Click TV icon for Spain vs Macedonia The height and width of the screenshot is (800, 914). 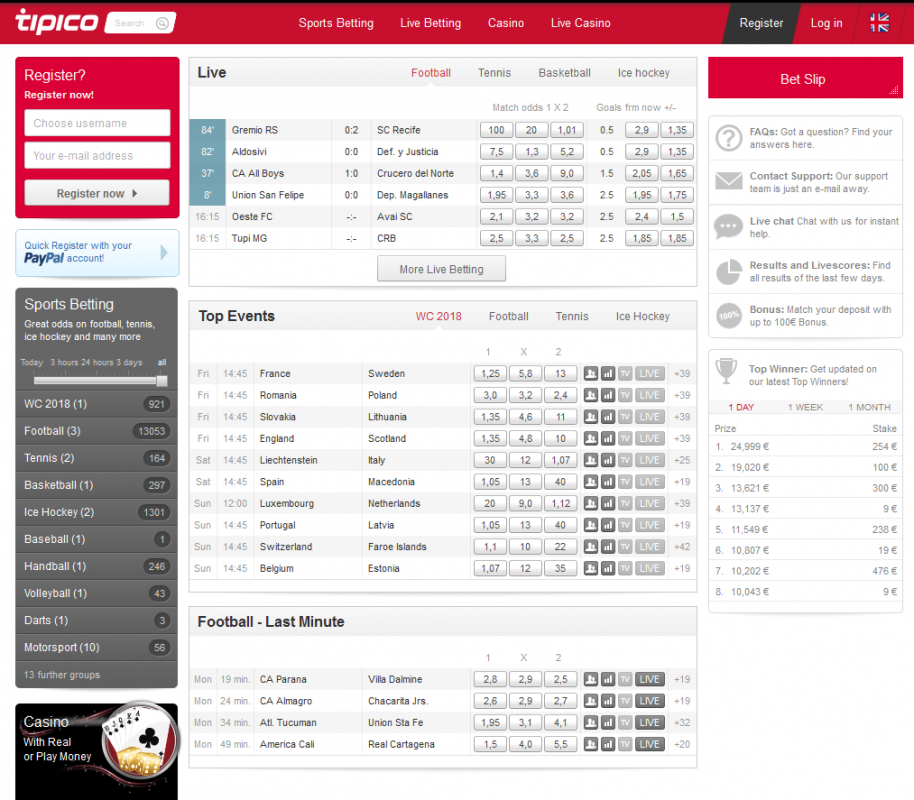[625, 482]
